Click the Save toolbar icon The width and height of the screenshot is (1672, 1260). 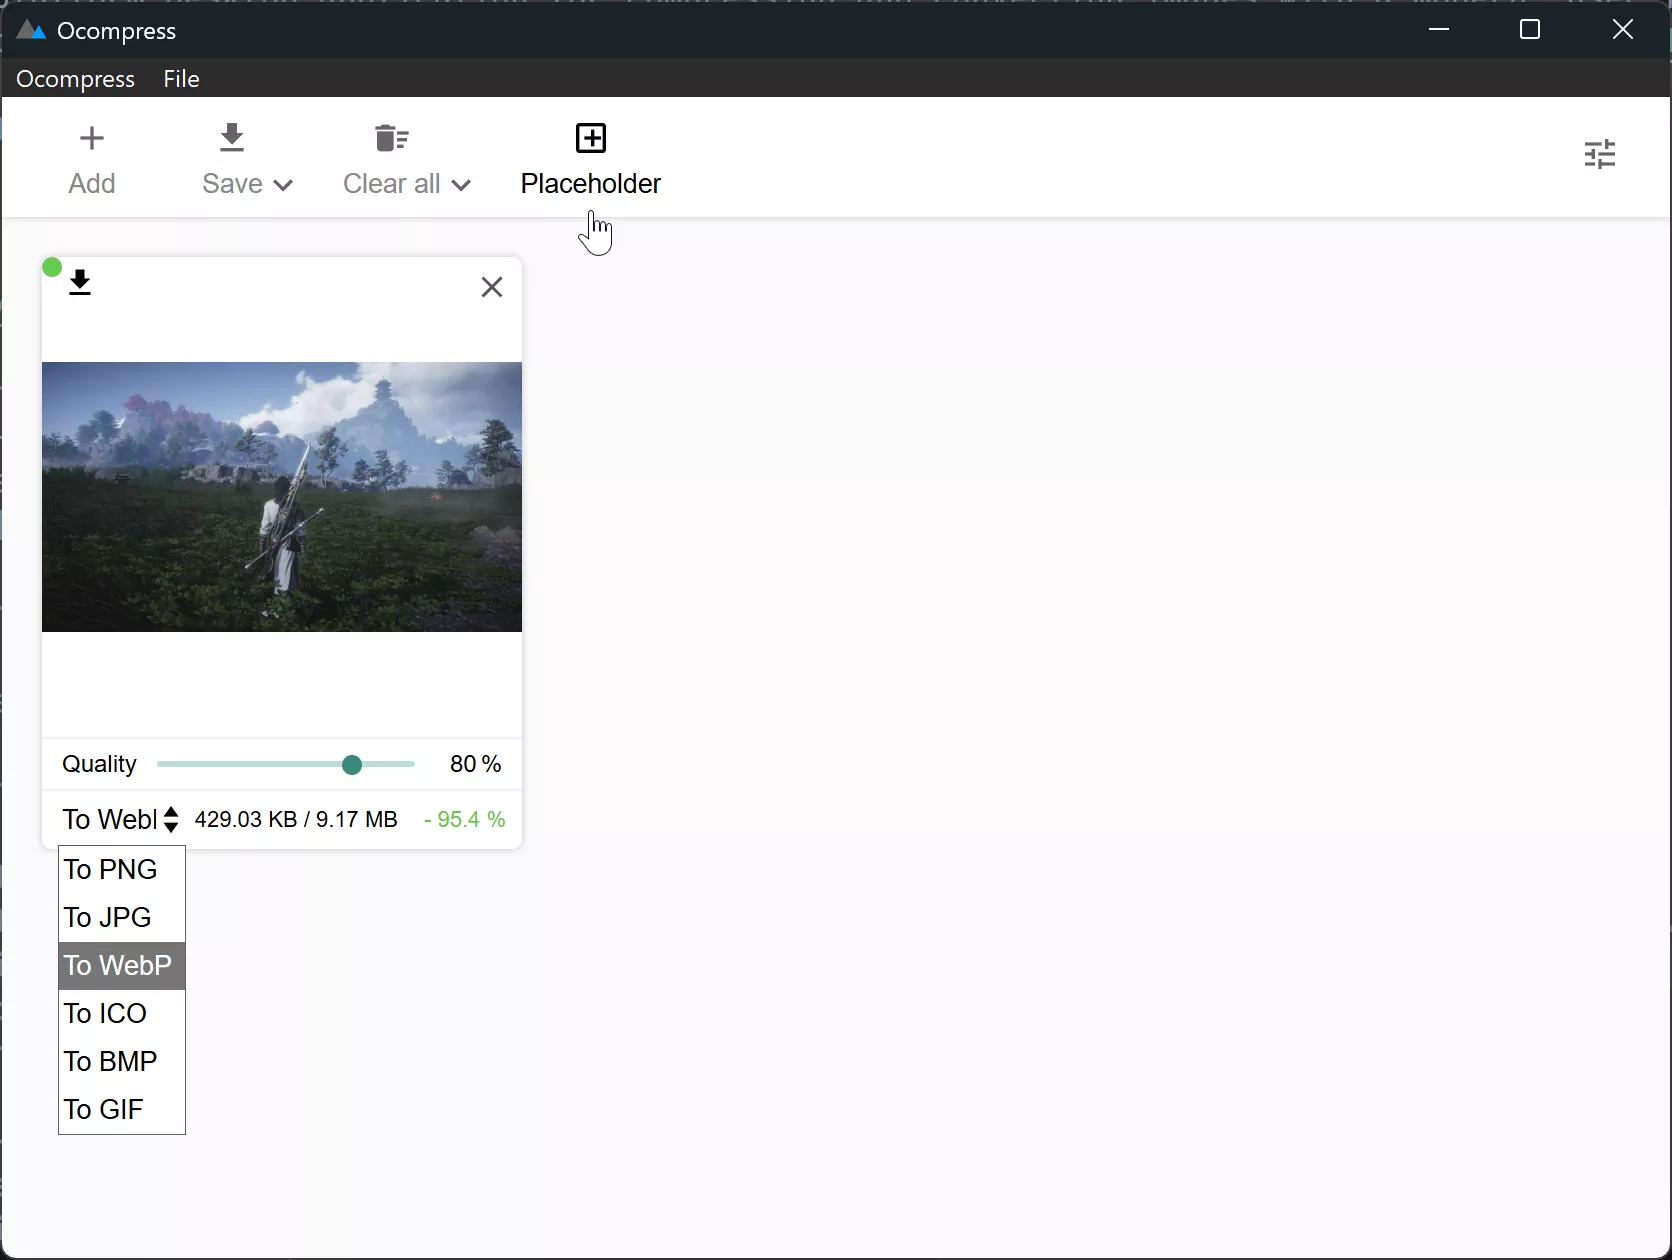pos(231,137)
